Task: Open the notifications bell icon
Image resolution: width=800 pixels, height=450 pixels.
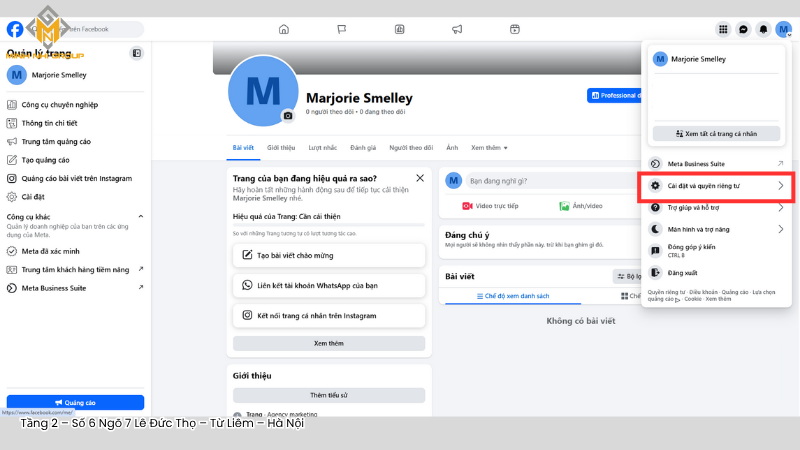Action: pos(763,29)
